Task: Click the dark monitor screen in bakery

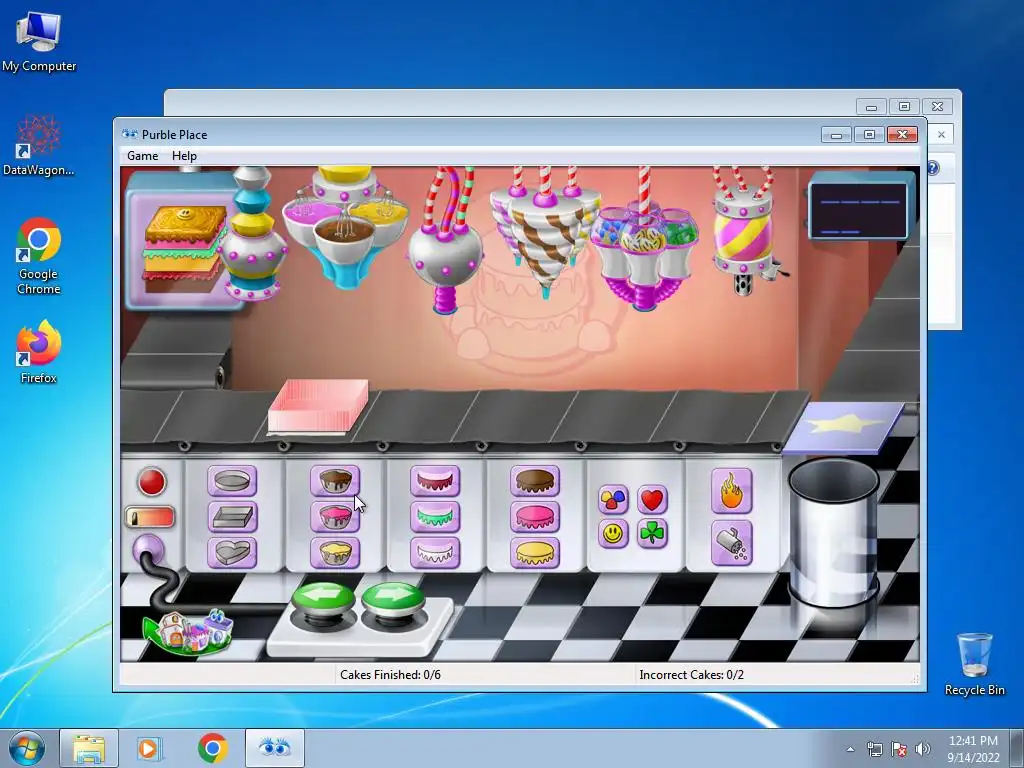Action: [861, 210]
